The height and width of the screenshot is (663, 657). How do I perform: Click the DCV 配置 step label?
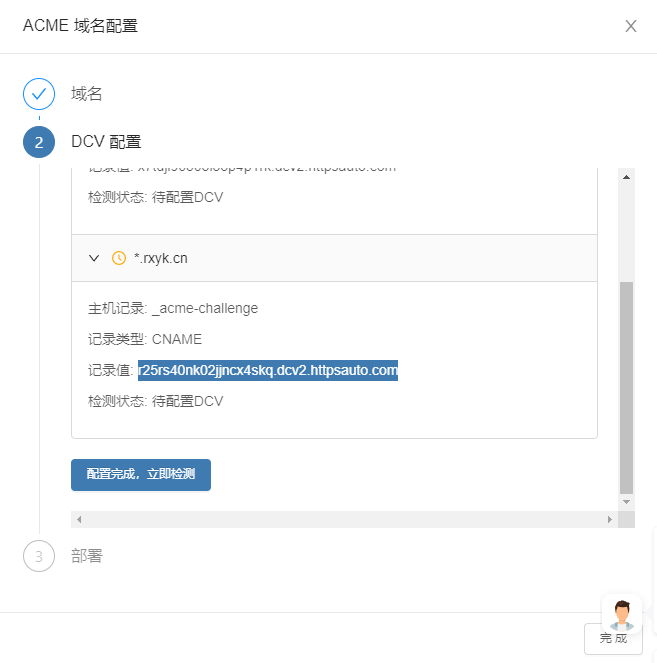tap(106, 142)
